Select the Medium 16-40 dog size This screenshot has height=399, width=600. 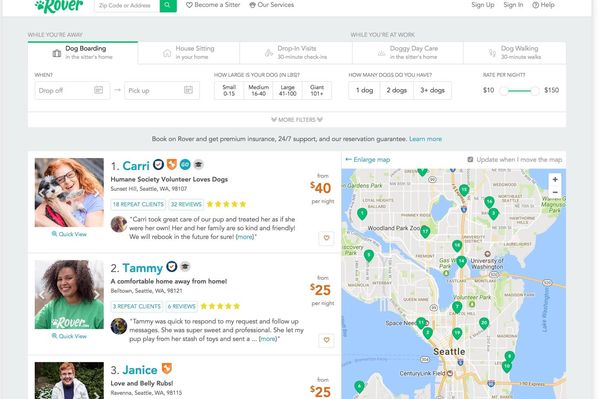(258, 90)
